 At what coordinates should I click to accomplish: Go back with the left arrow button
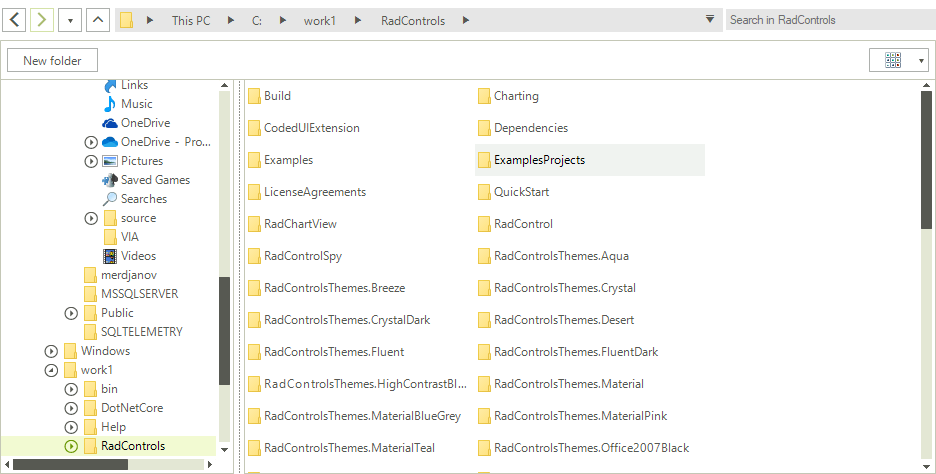pos(14,20)
